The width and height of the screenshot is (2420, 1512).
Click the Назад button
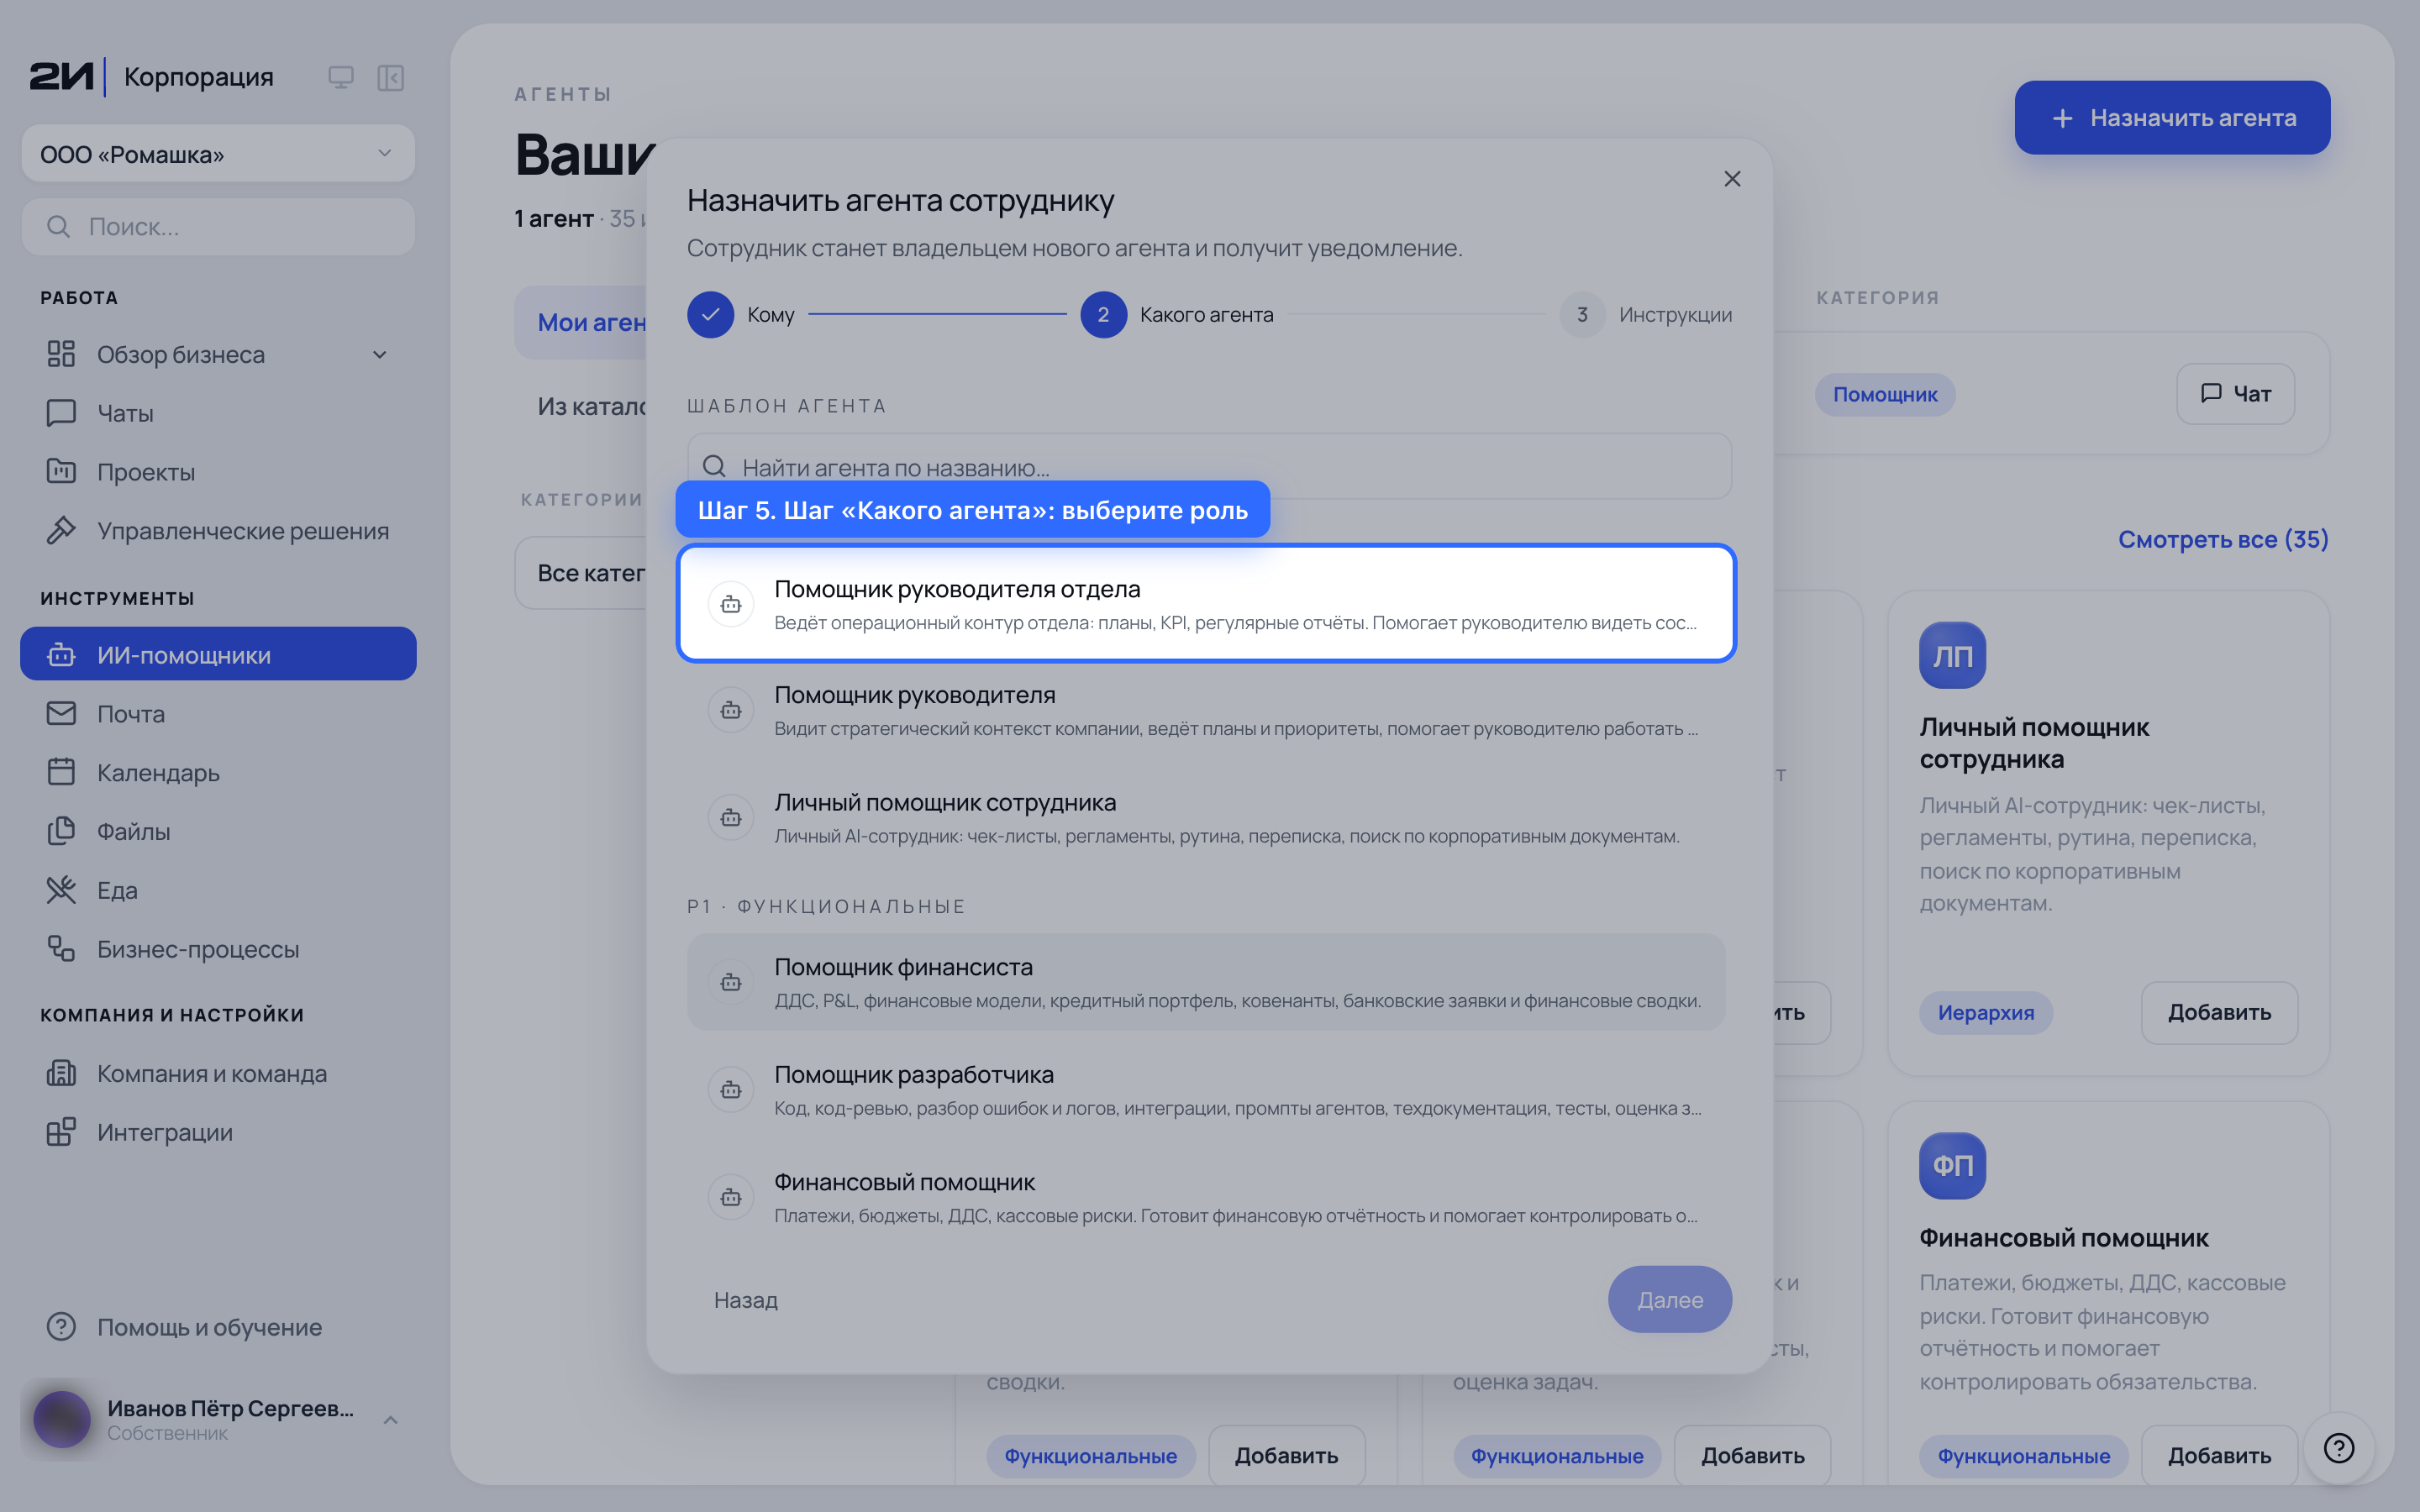click(746, 1300)
